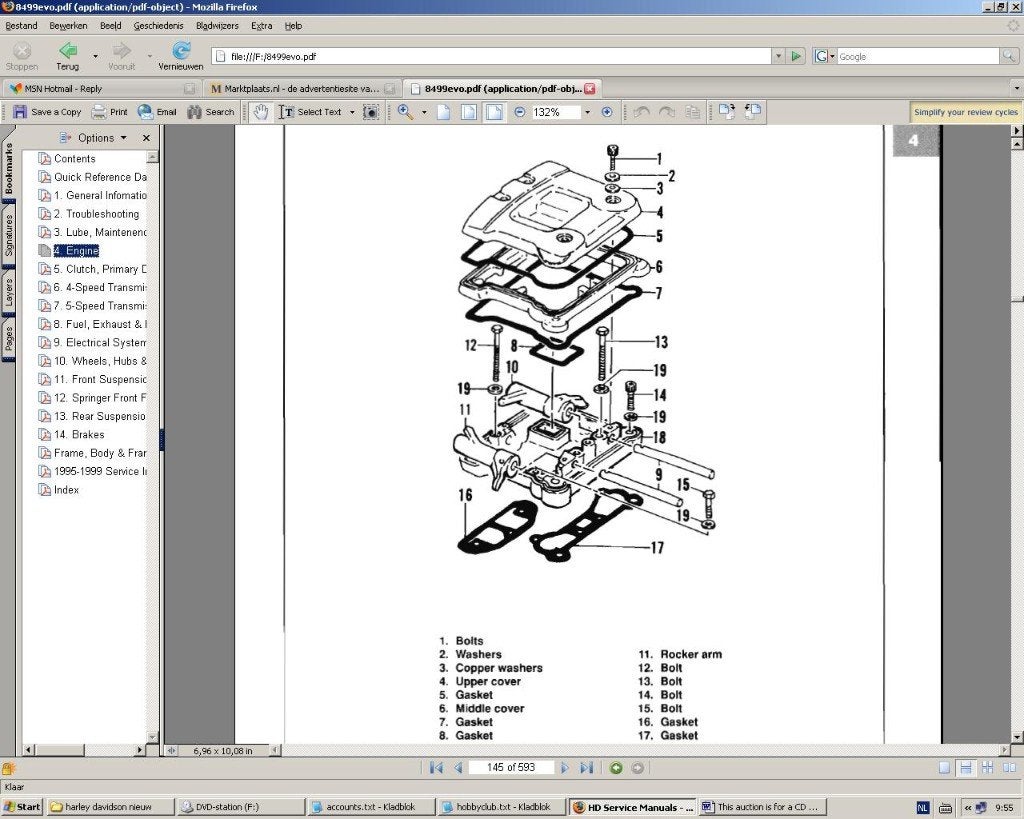Open the Bladwijzers menu

(x=217, y=25)
